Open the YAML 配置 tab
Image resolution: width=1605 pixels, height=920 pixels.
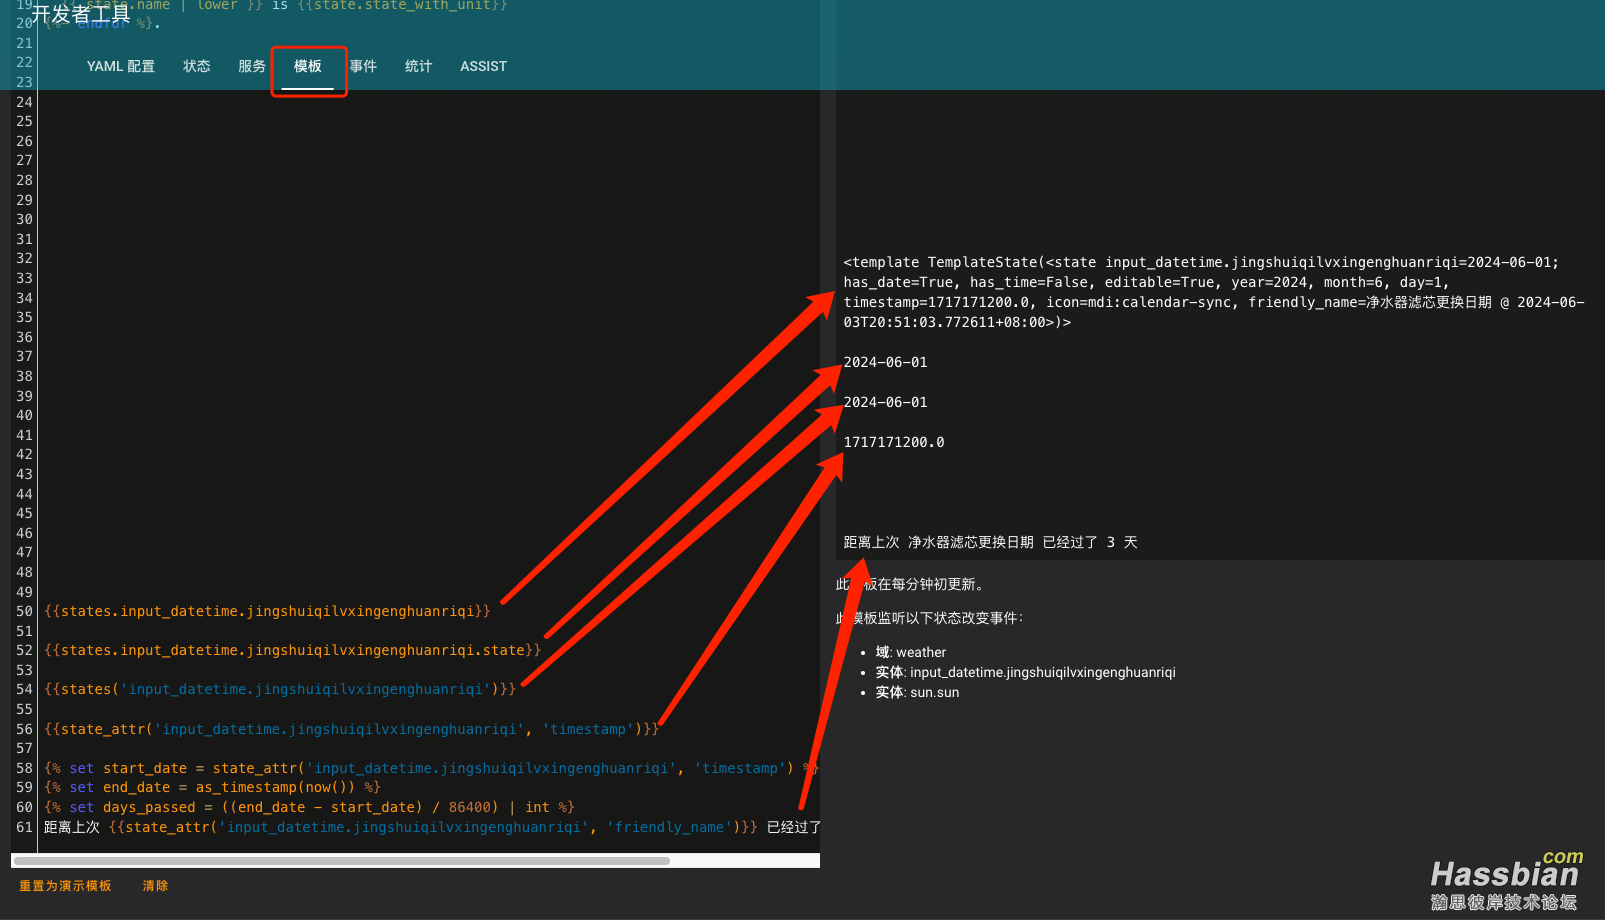click(120, 66)
